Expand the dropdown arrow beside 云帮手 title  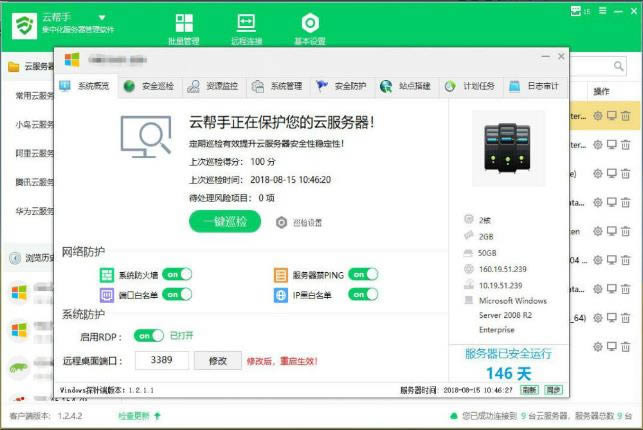102,18
